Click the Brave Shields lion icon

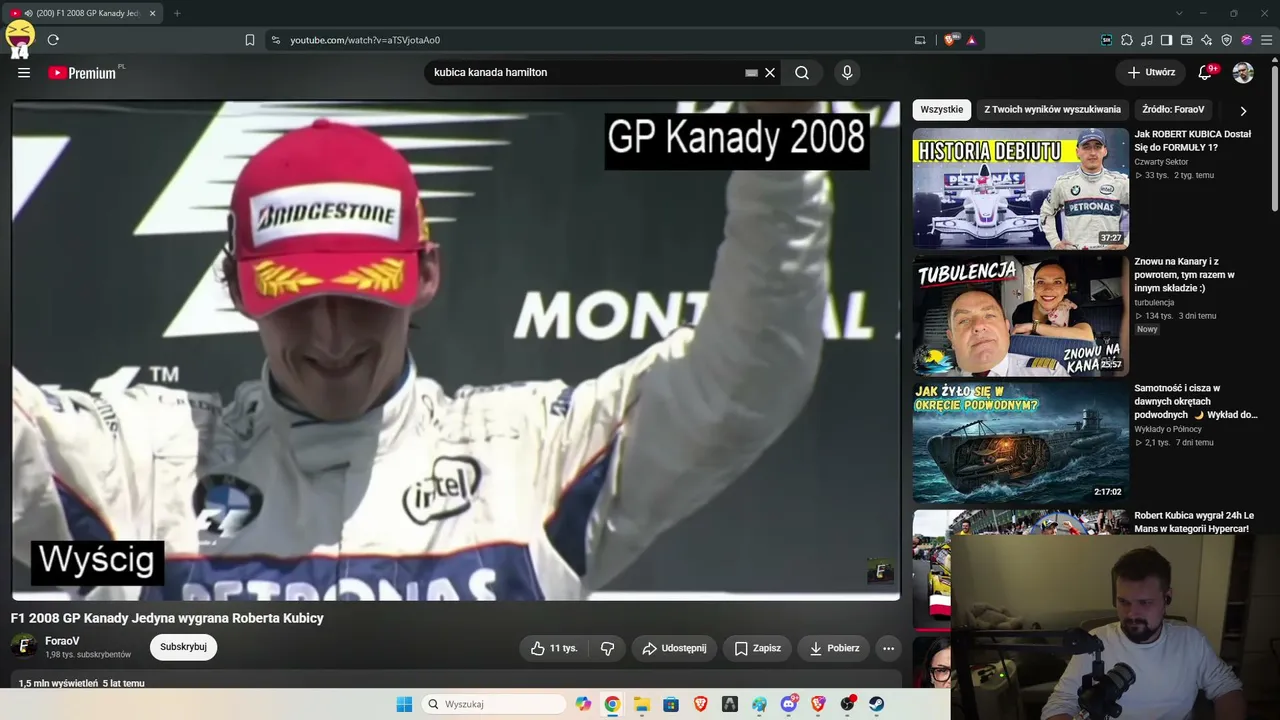click(x=950, y=40)
